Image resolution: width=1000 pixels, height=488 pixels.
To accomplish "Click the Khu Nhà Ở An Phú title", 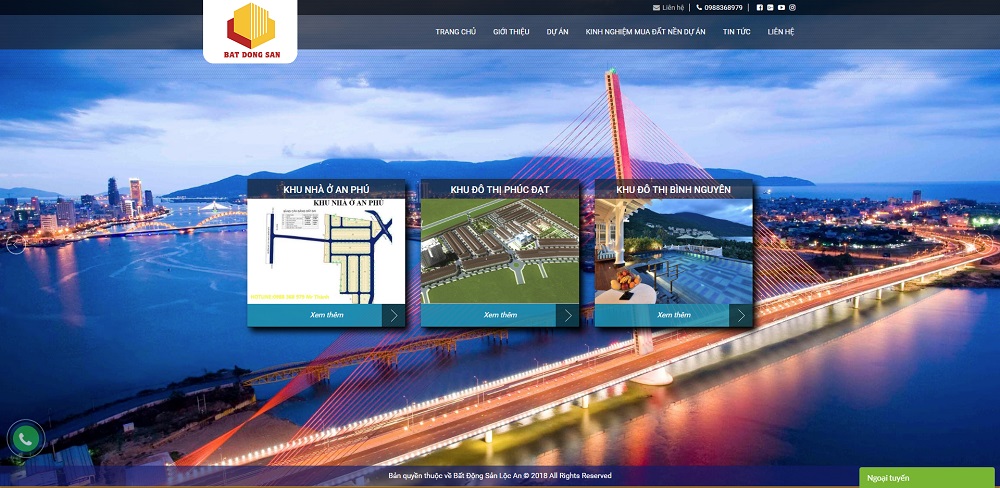I will click(327, 189).
